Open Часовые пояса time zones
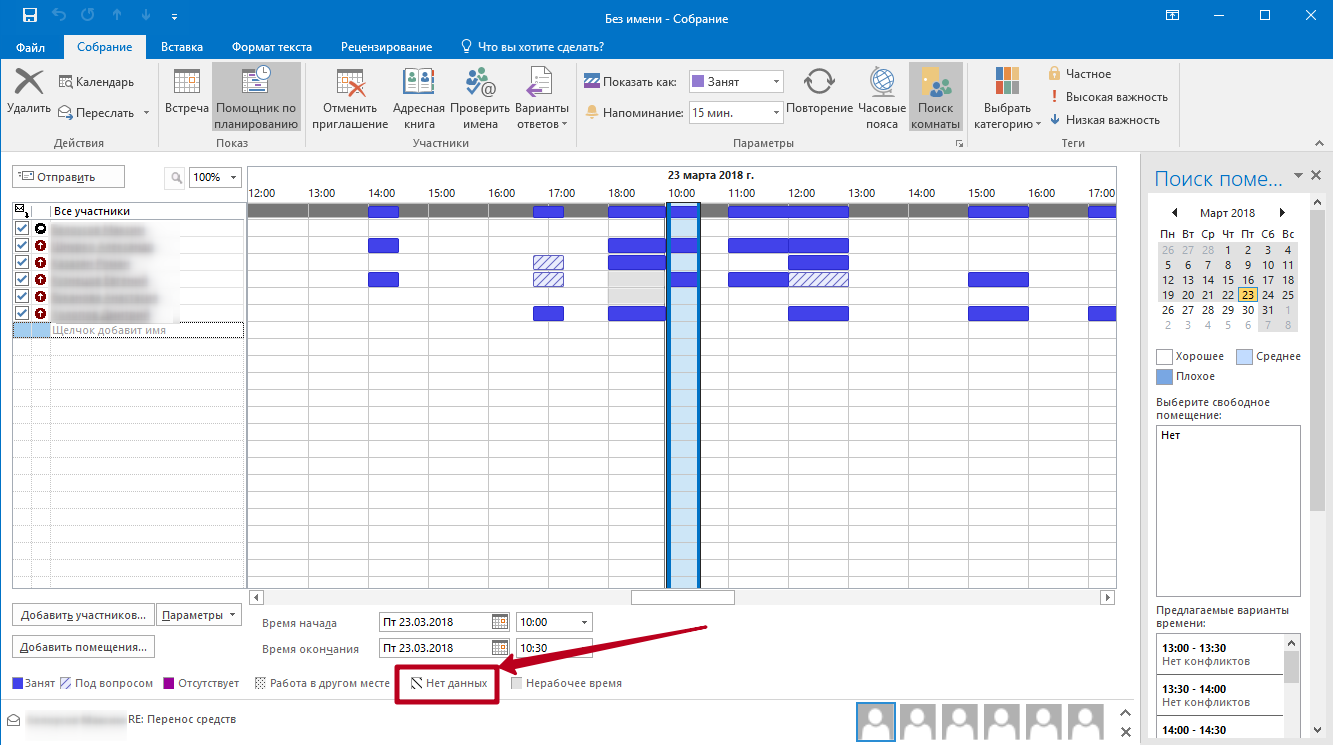1333x745 pixels. (x=882, y=99)
